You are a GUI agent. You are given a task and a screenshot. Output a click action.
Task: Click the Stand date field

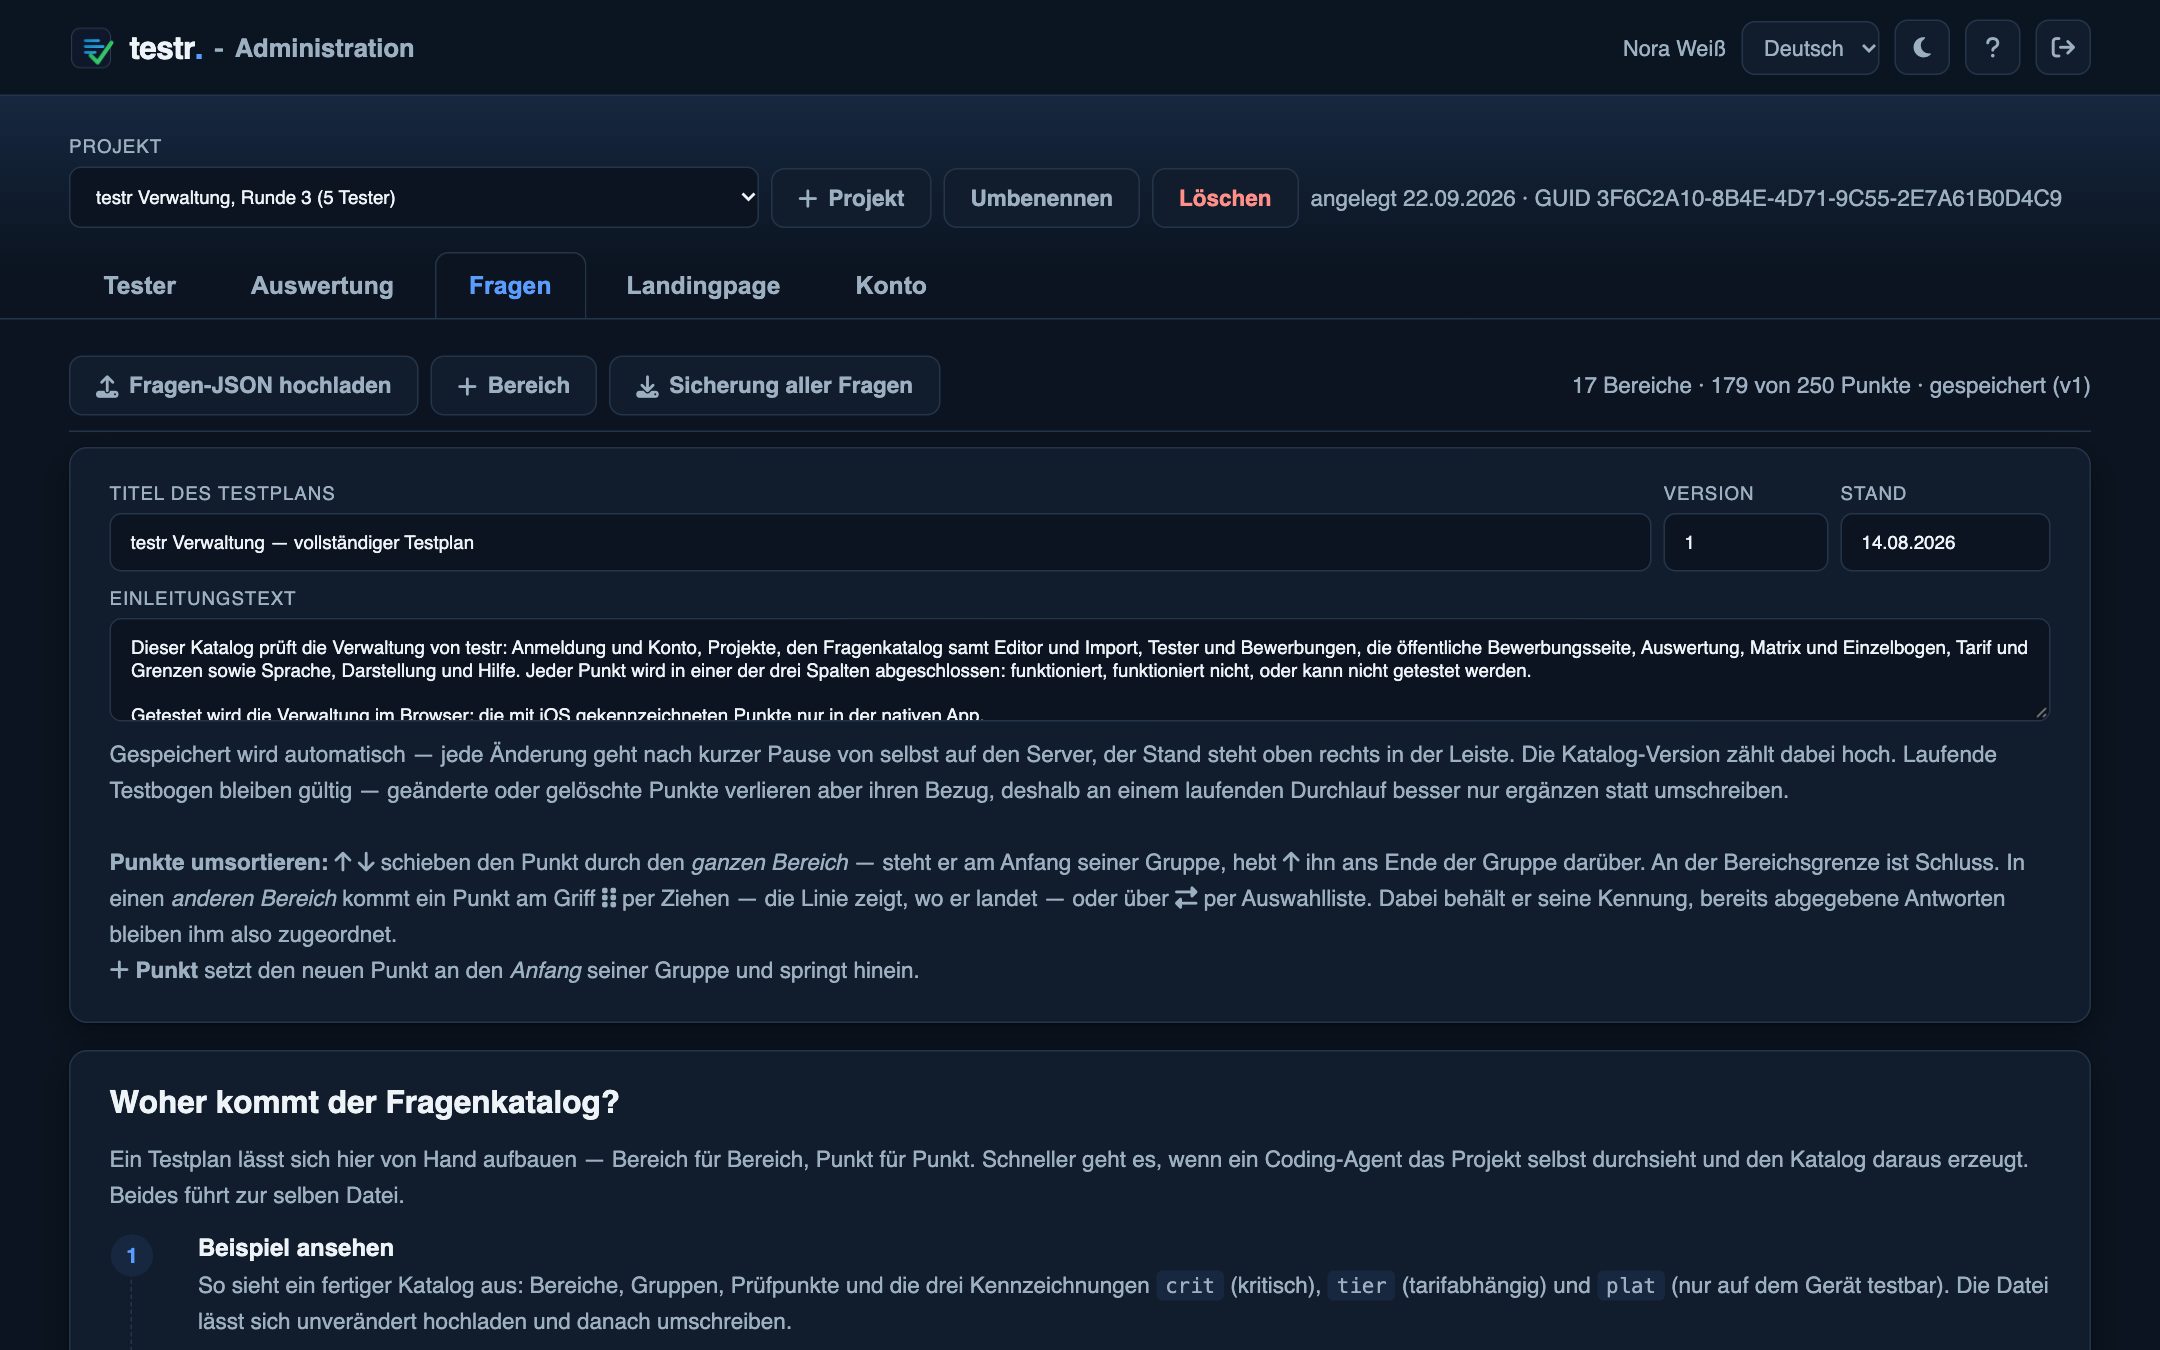click(x=1945, y=542)
